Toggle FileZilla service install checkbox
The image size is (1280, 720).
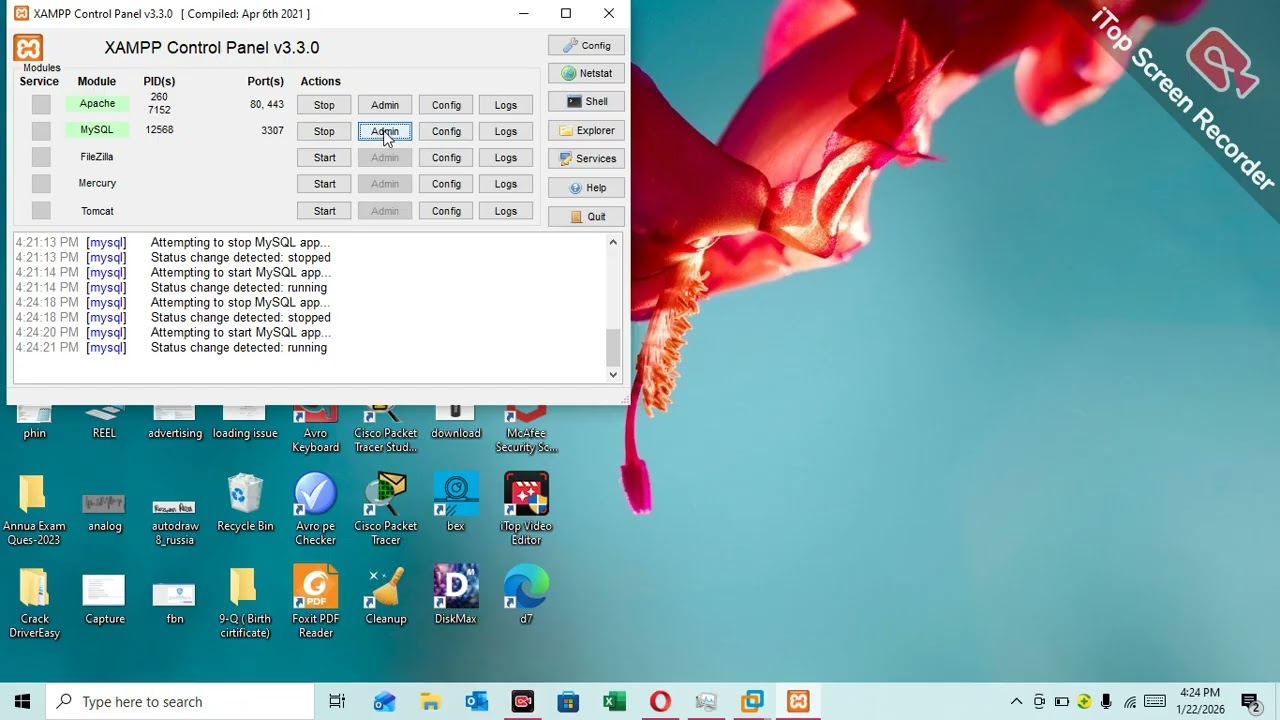[x=41, y=157]
